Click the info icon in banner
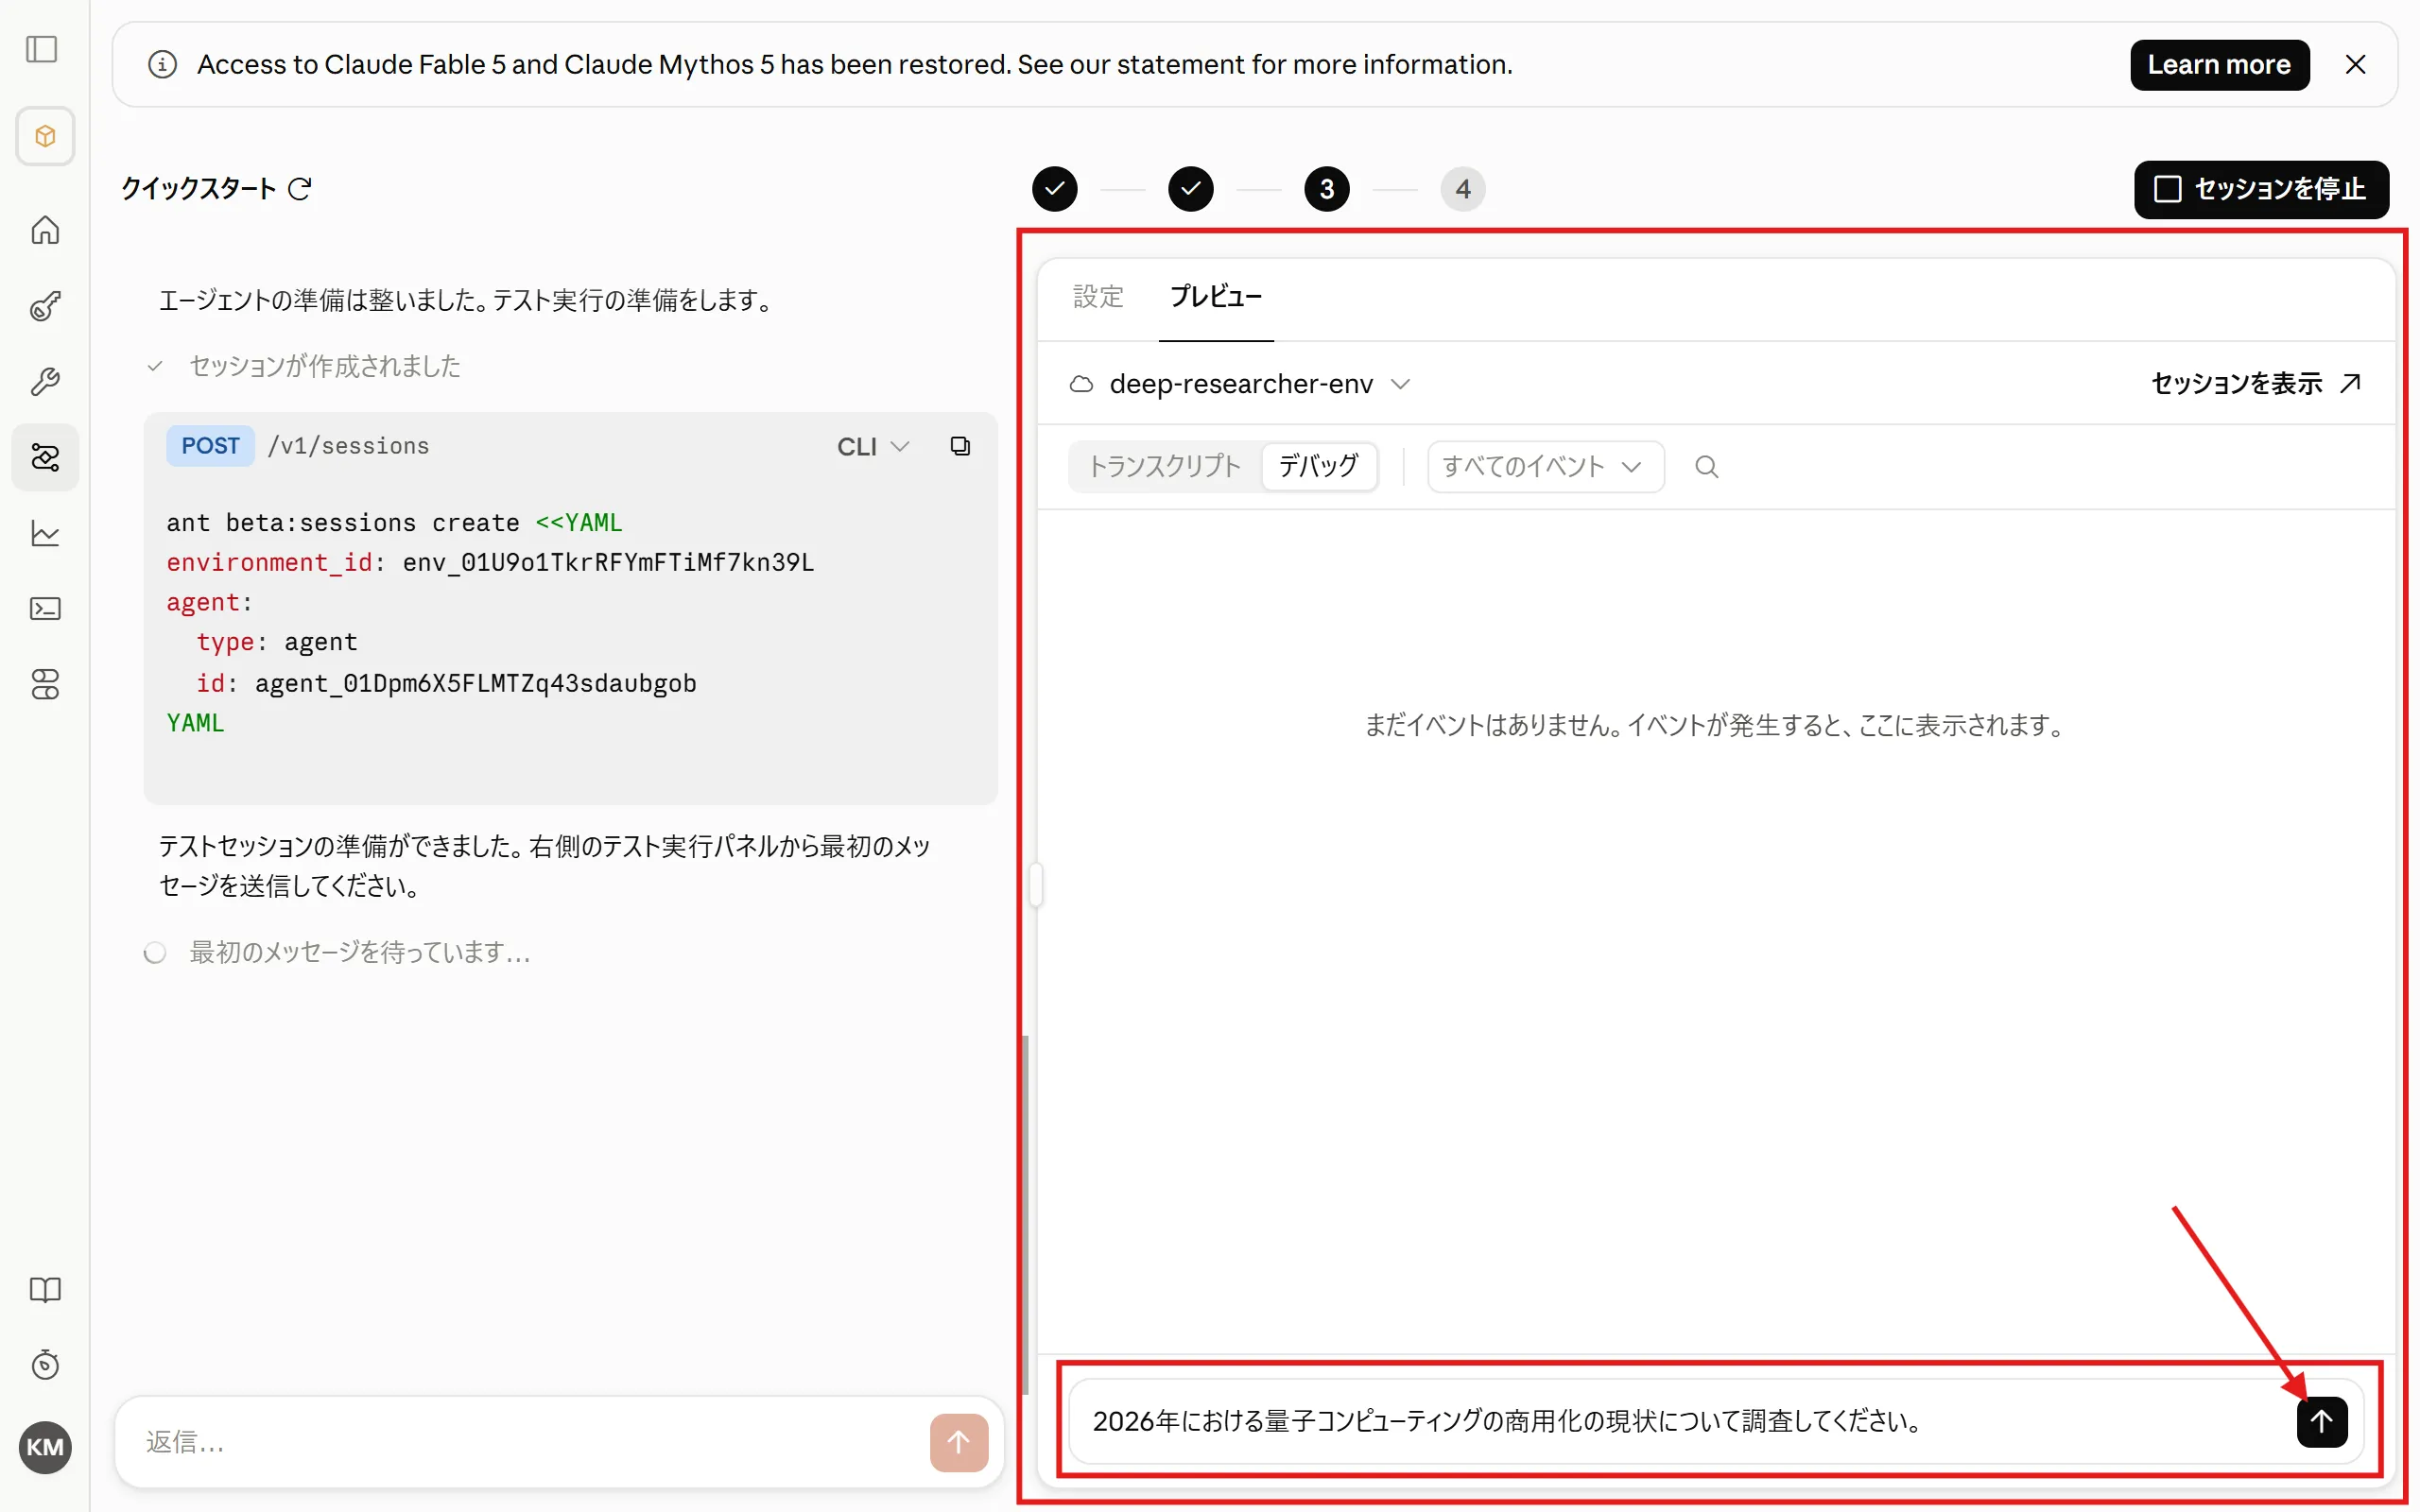2420x1512 pixels. 162,65
